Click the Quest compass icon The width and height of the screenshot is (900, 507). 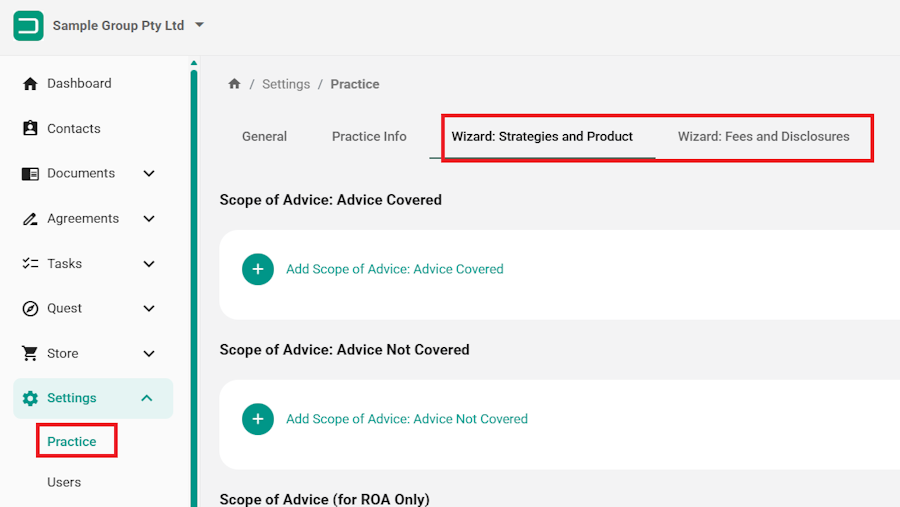pyautogui.click(x=30, y=308)
